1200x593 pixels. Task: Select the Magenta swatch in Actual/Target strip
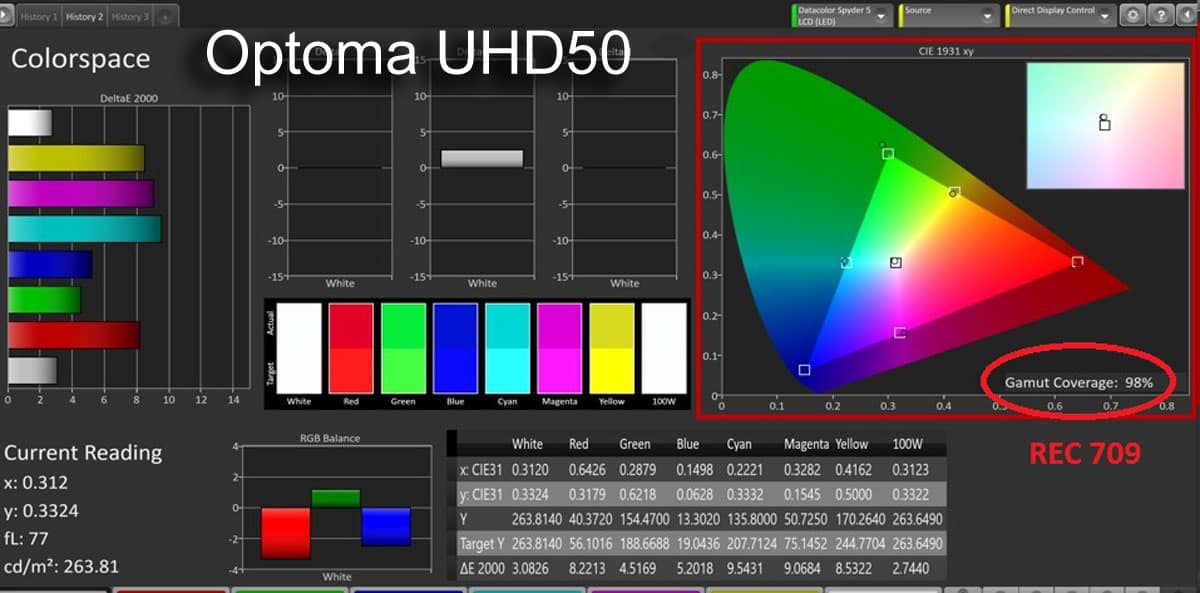point(560,348)
